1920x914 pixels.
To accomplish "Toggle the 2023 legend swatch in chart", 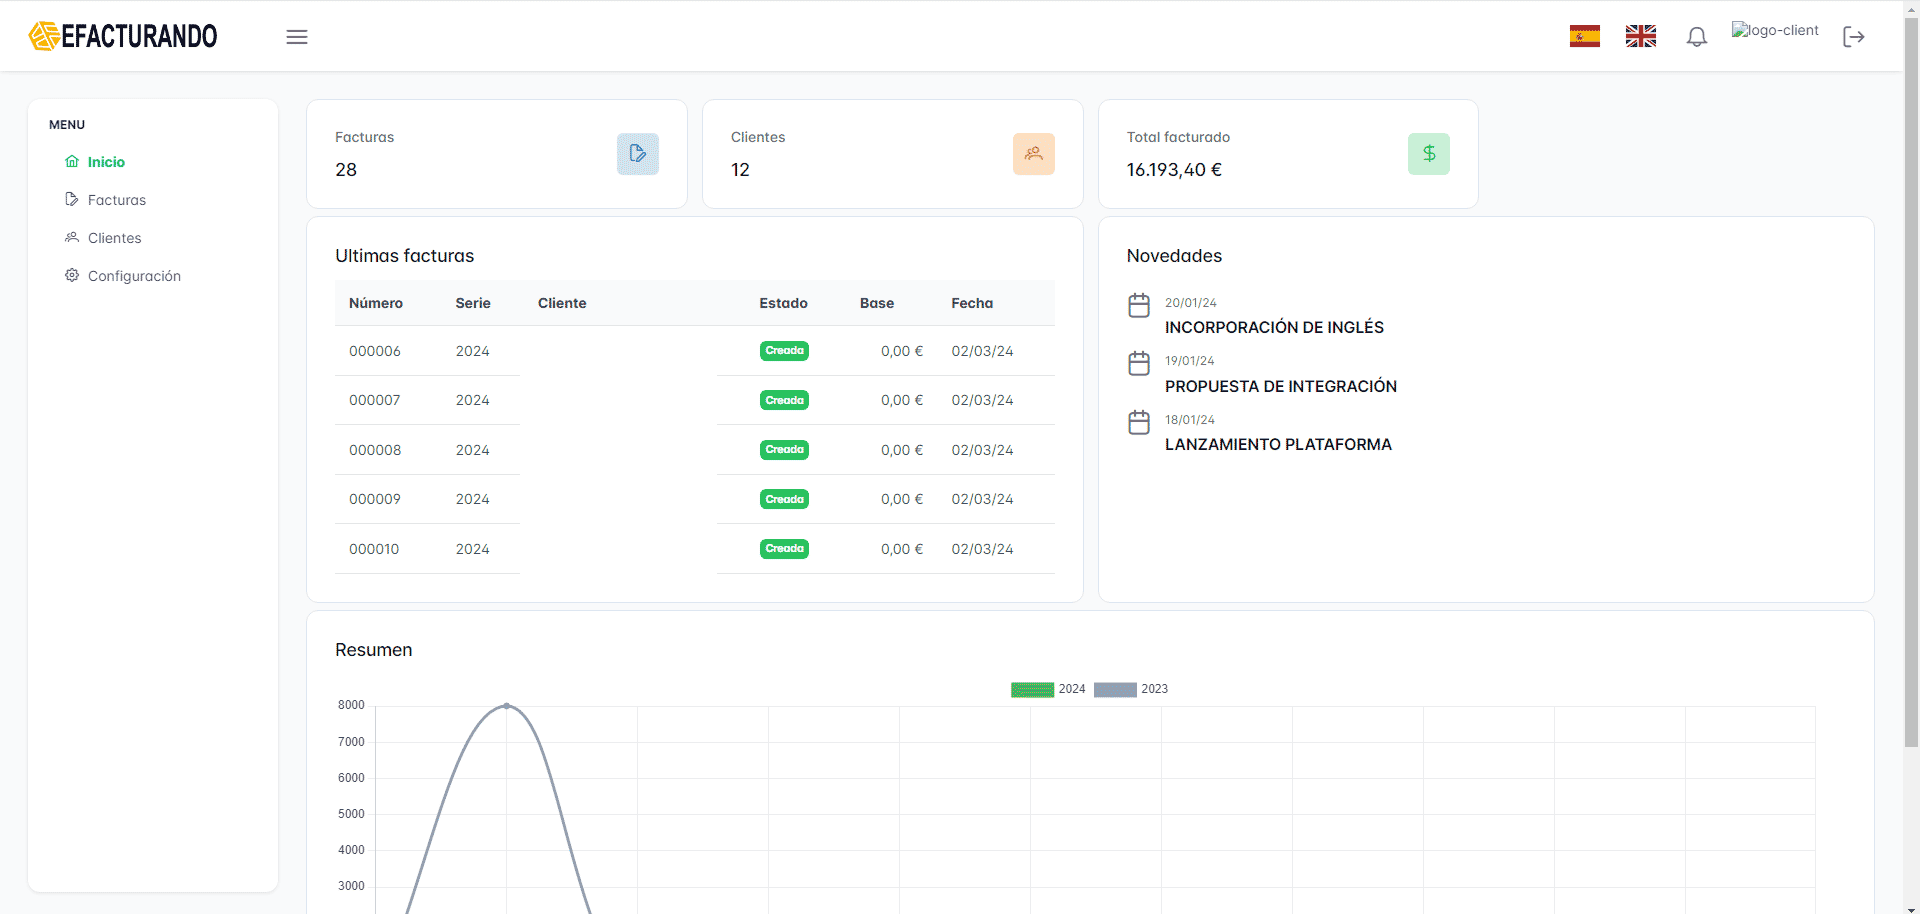I will (1115, 689).
